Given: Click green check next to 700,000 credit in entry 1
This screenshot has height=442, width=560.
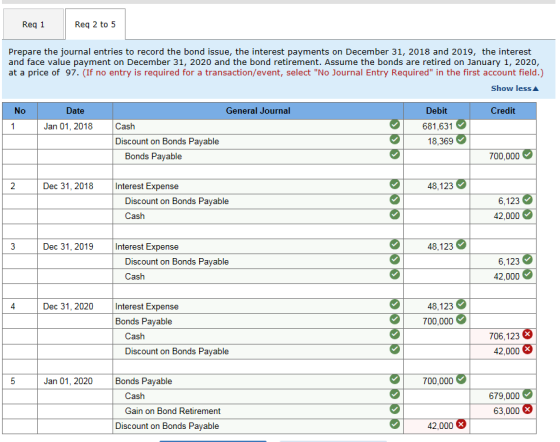Looking at the screenshot, I should click(x=528, y=154).
